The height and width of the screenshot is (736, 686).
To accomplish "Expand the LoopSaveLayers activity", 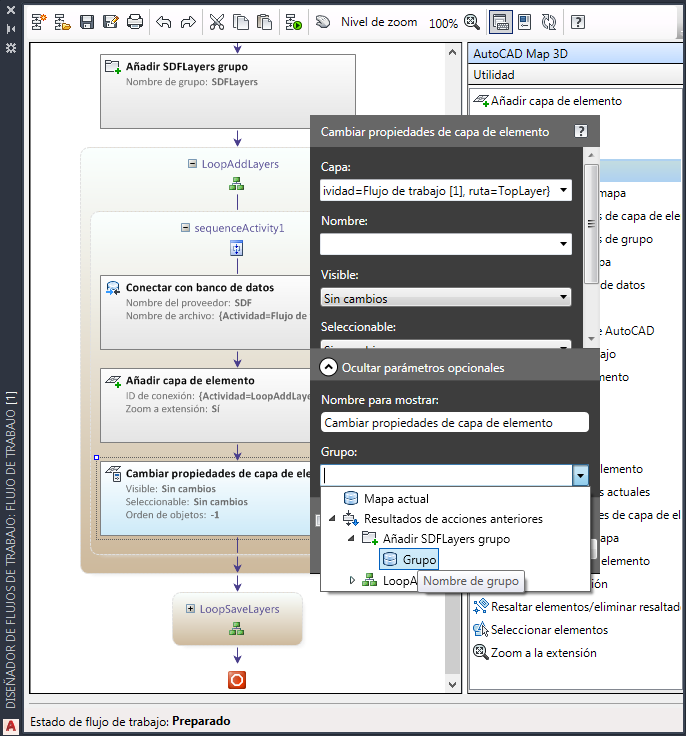I will coord(190,609).
